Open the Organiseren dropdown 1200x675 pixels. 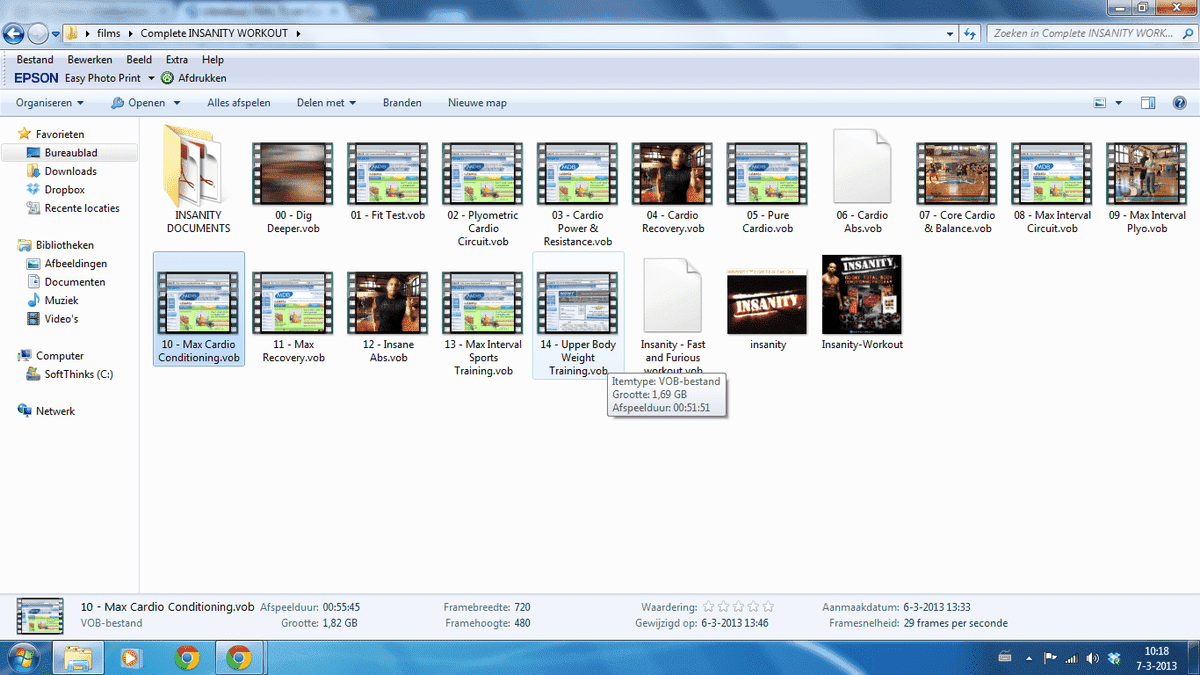[x=49, y=103]
